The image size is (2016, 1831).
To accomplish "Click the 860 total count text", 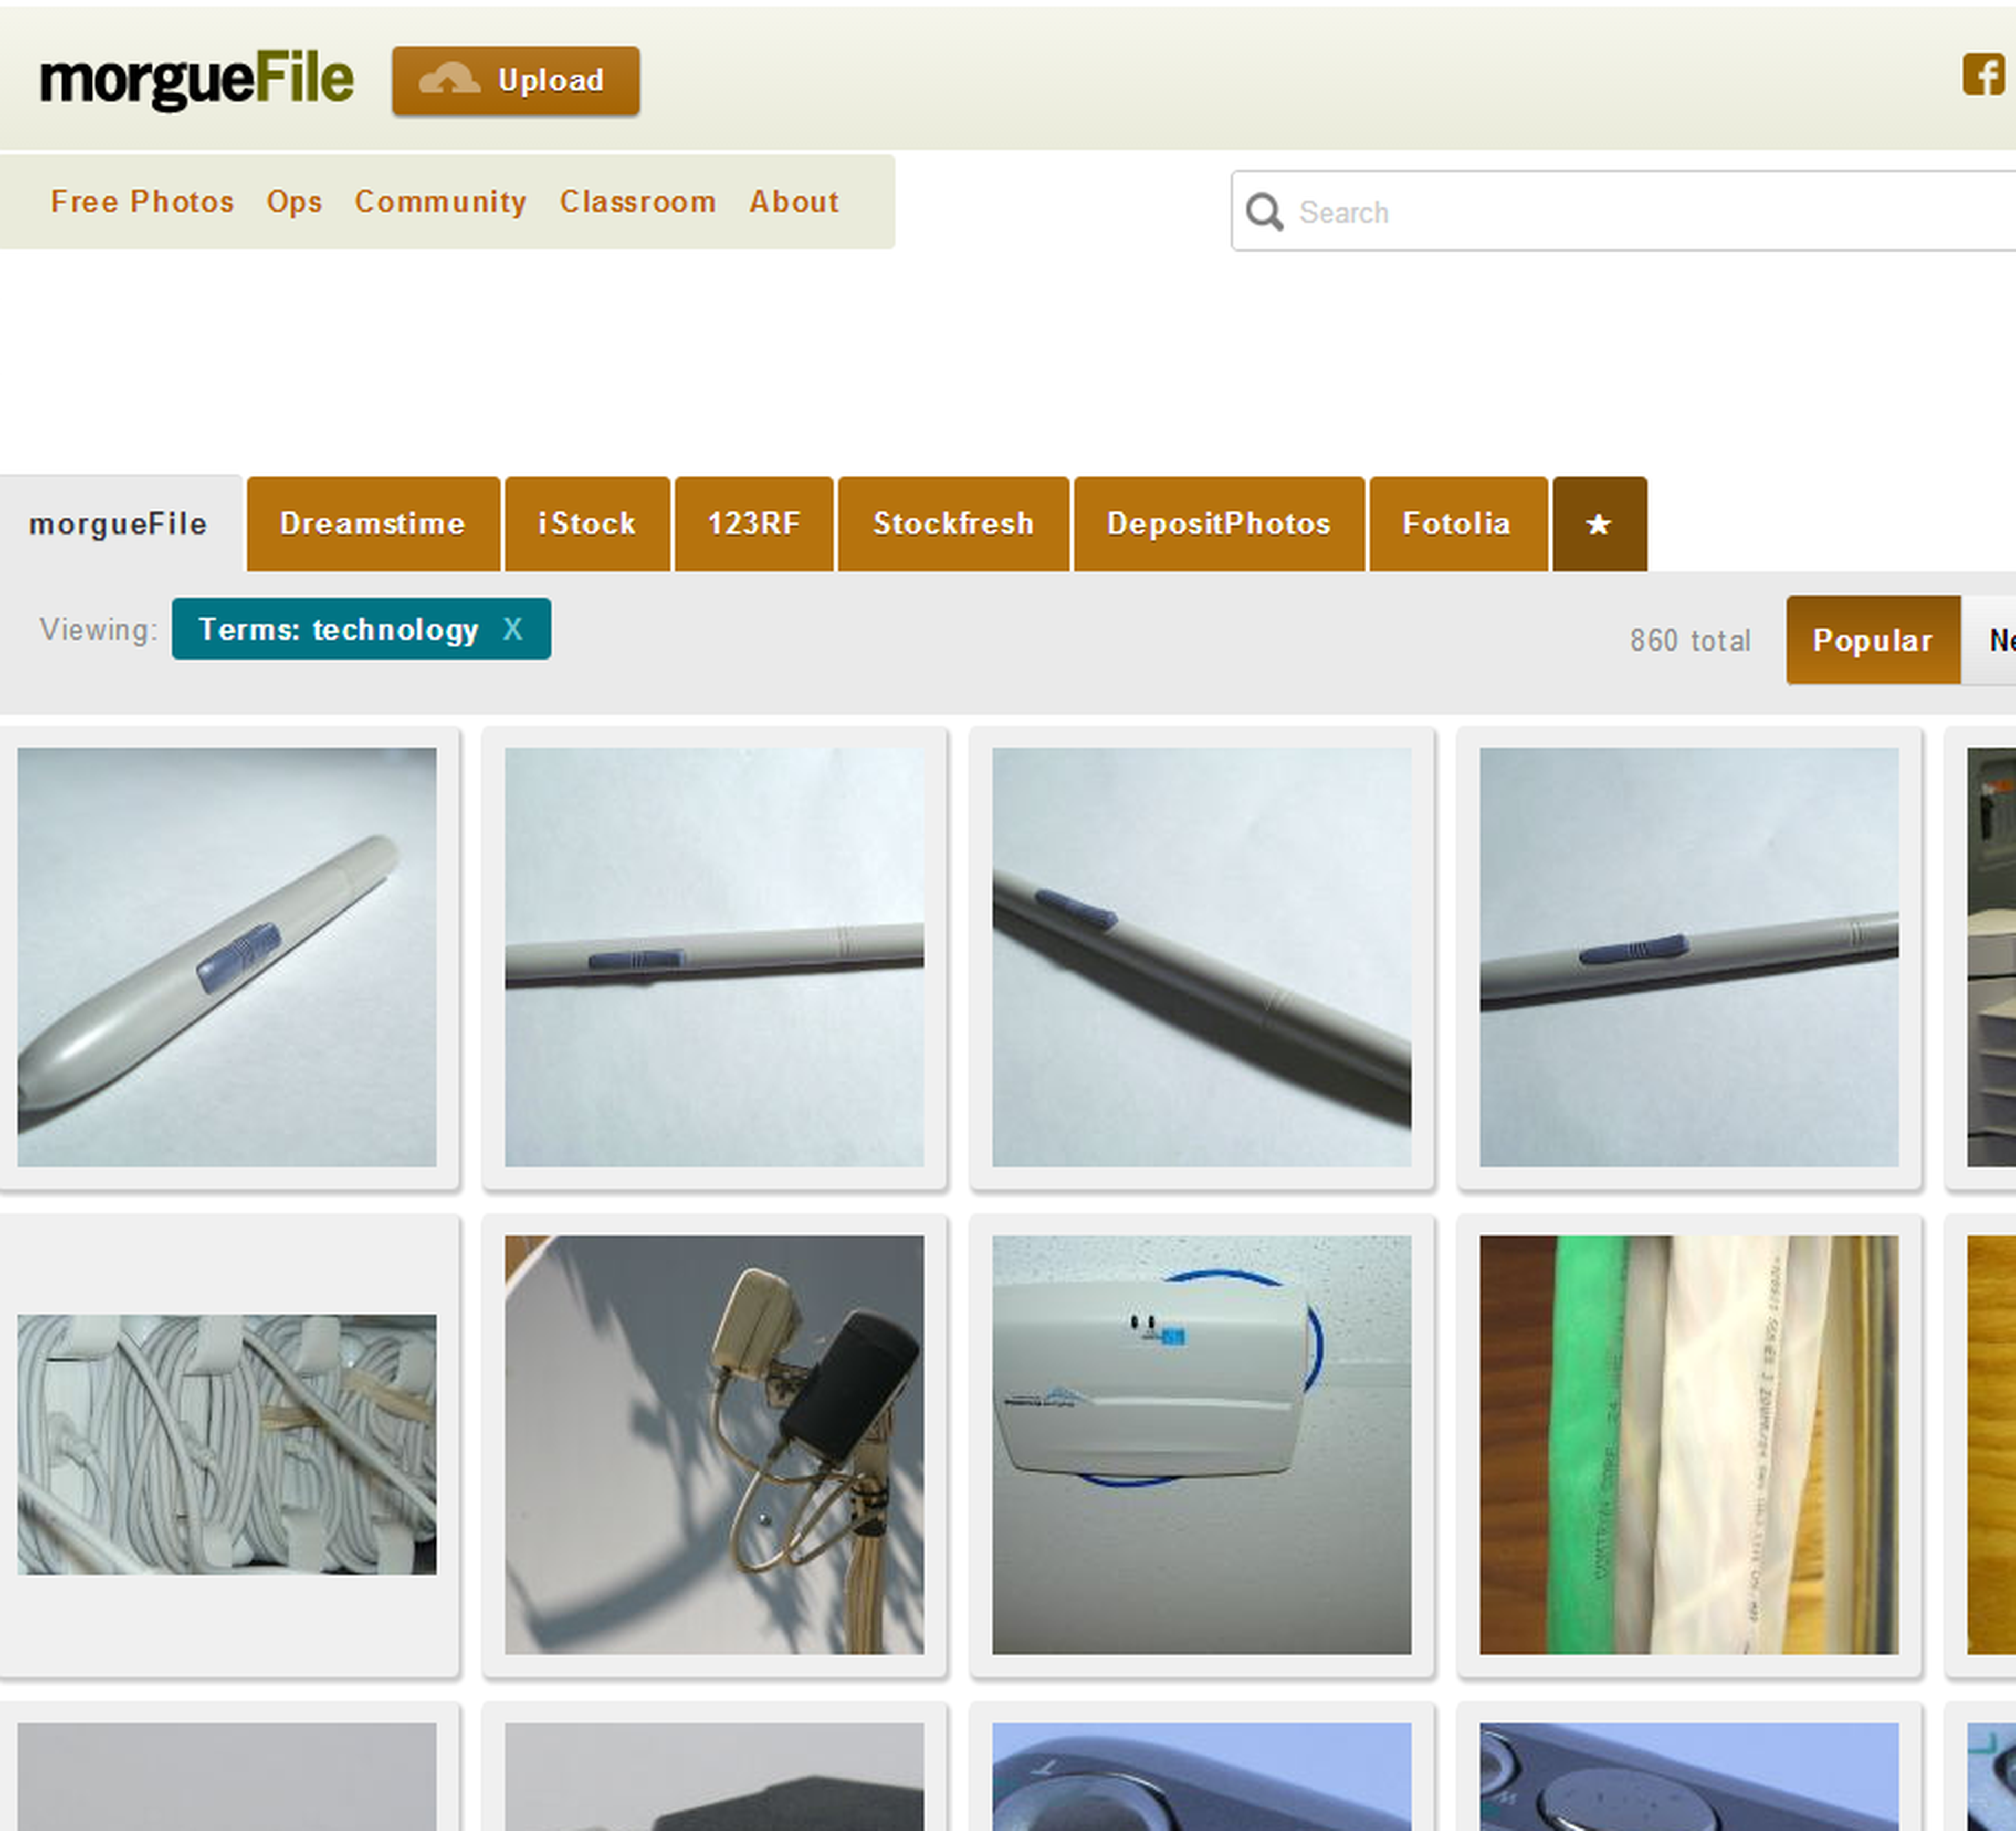I will 1690,640.
